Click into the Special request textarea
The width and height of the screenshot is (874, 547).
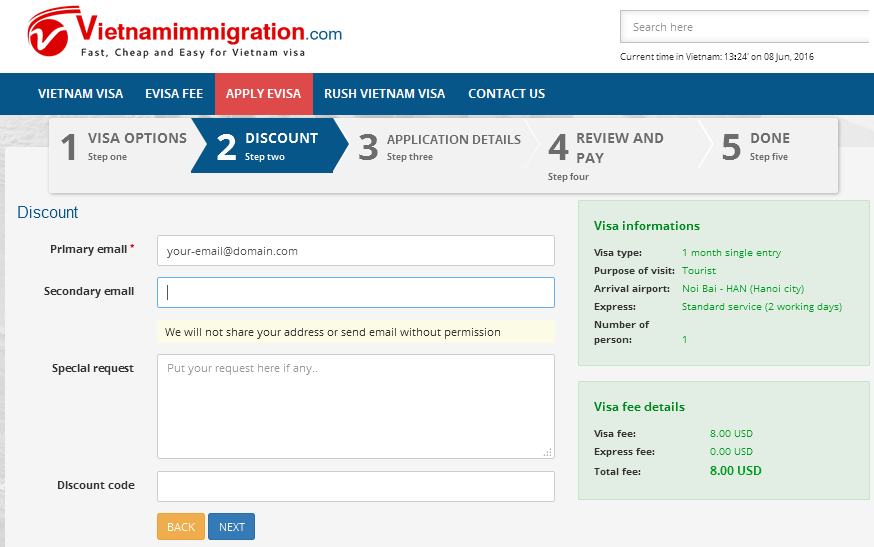click(355, 406)
